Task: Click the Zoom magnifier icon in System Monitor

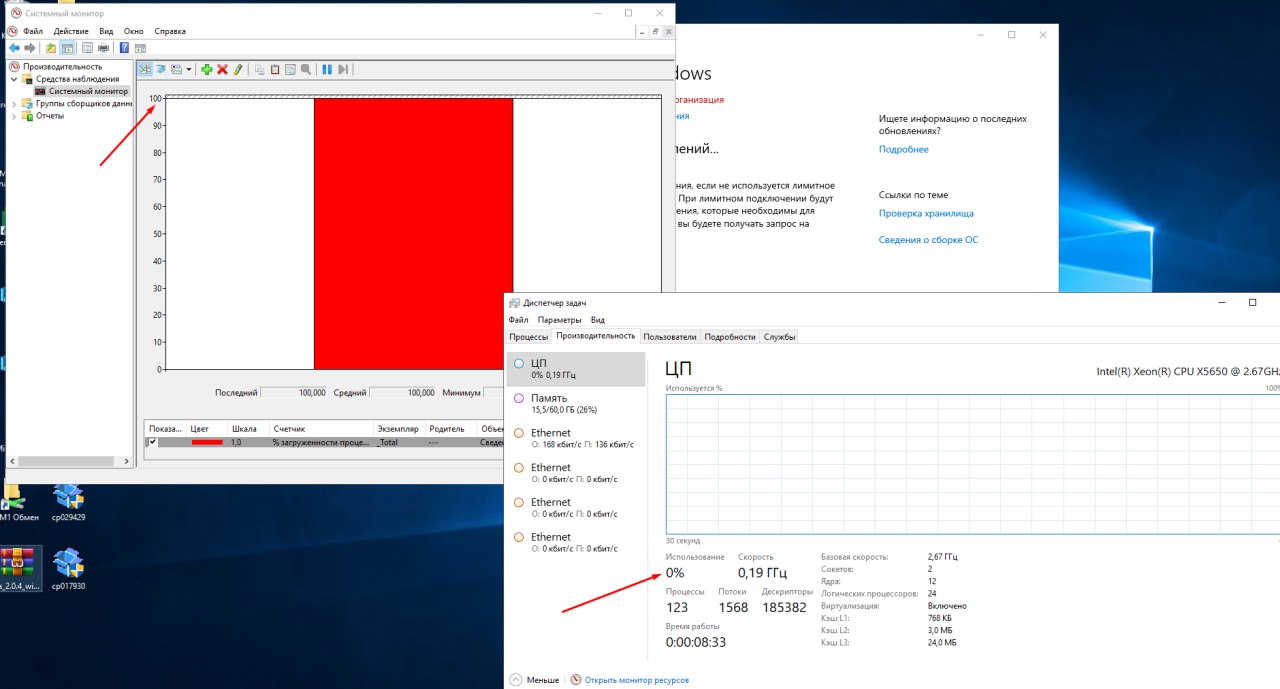Action: pyautogui.click(x=306, y=69)
